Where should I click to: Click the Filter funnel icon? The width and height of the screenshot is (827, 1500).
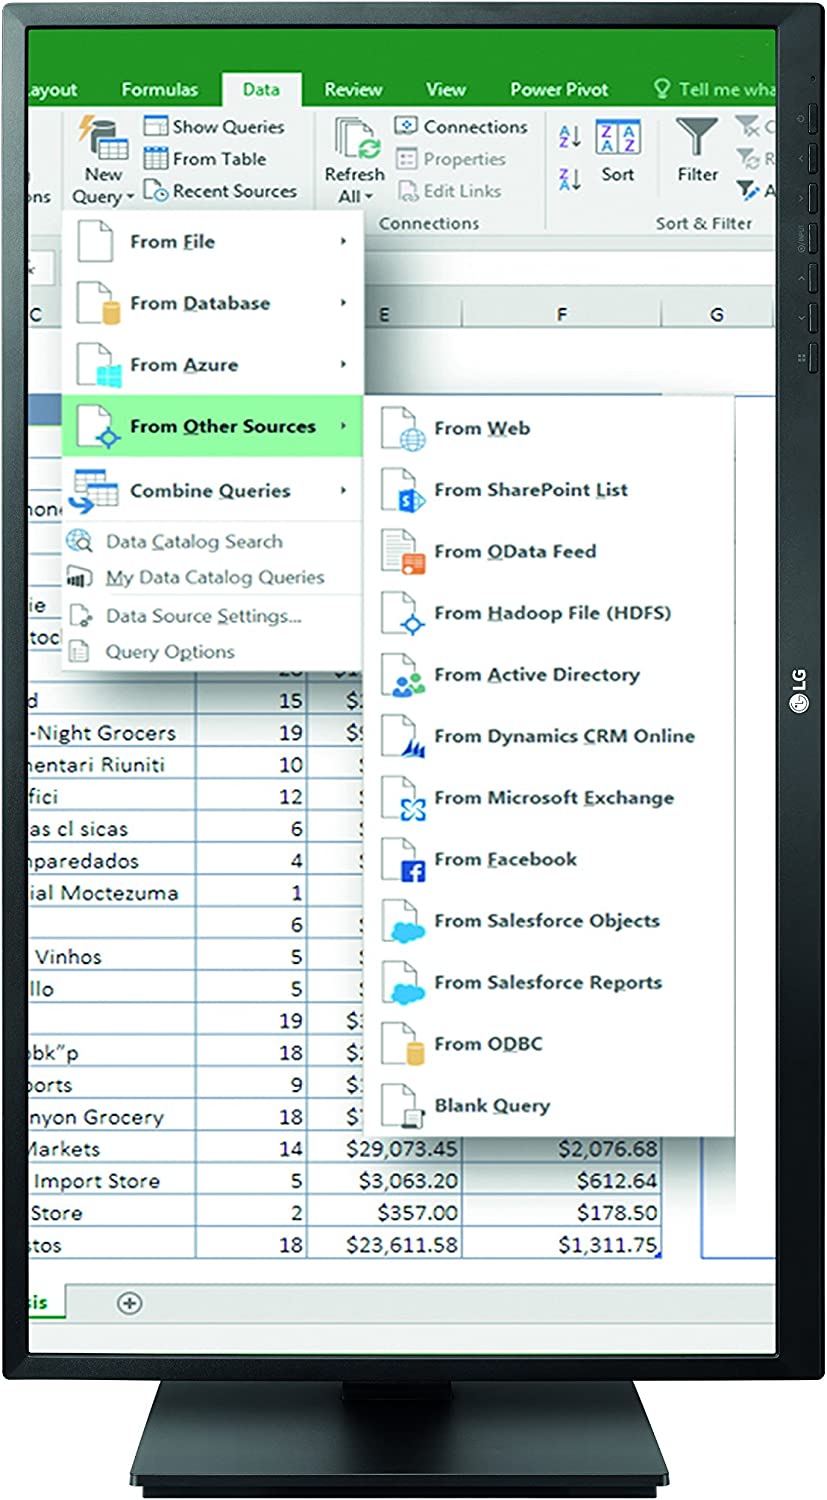pos(697,138)
